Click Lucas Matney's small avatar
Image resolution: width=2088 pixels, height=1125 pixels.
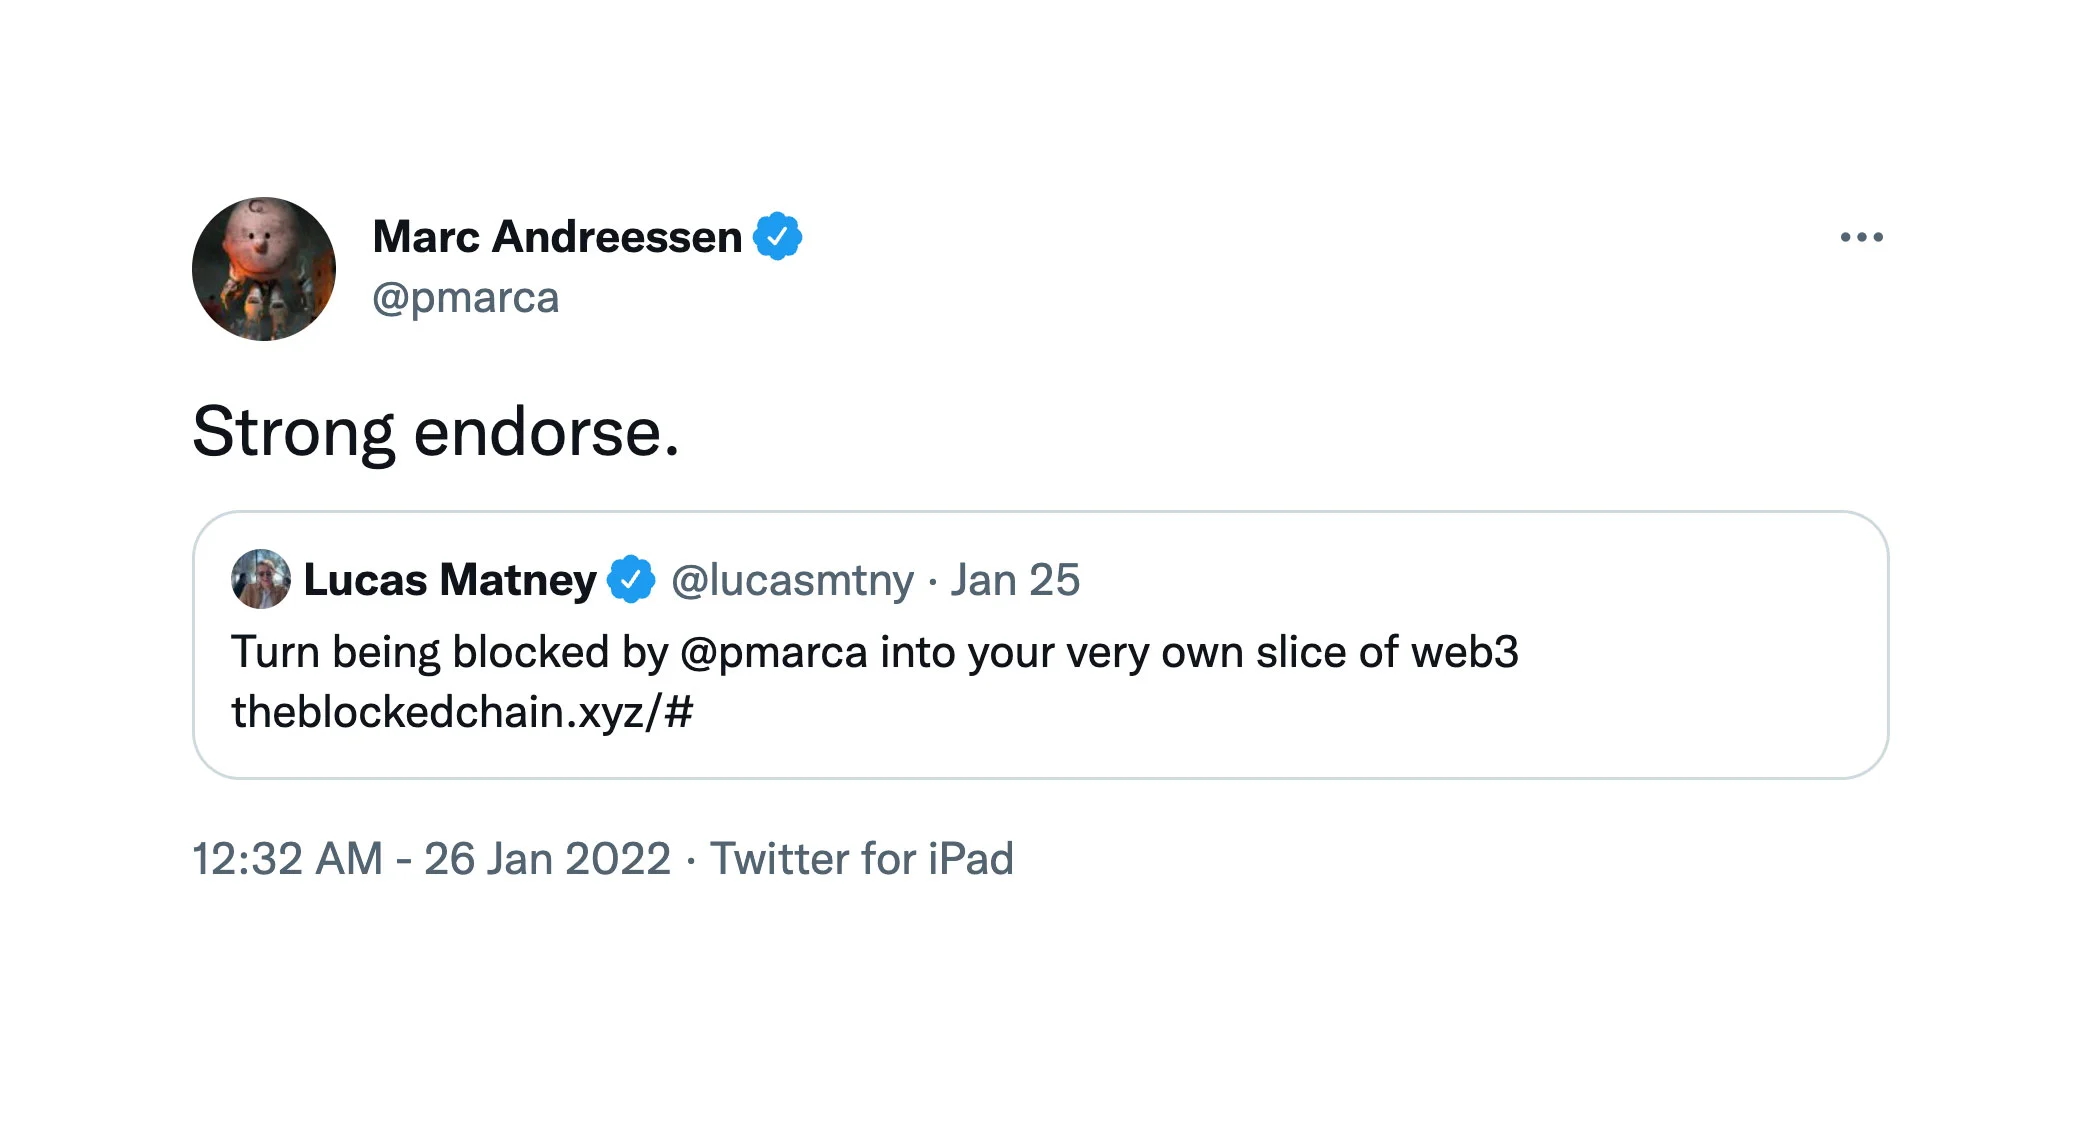261,579
